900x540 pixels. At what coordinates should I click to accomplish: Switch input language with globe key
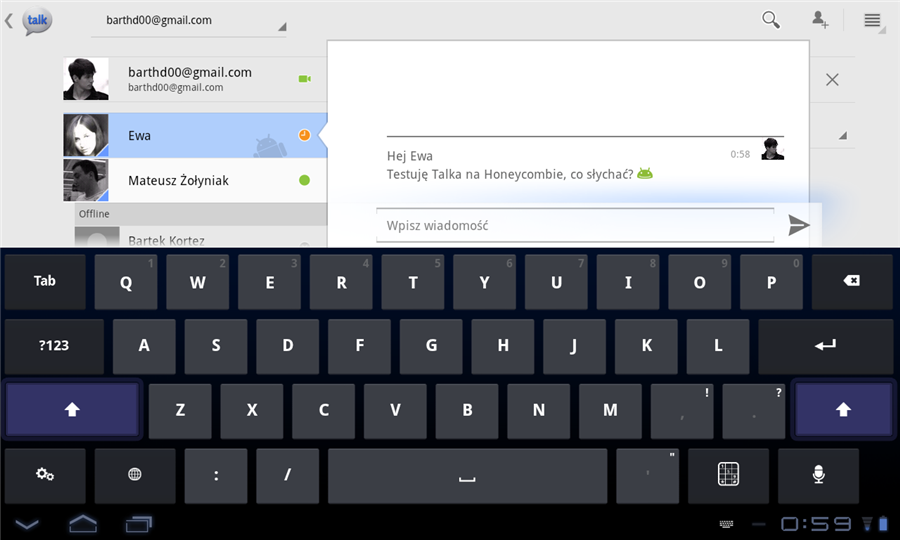(135, 475)
